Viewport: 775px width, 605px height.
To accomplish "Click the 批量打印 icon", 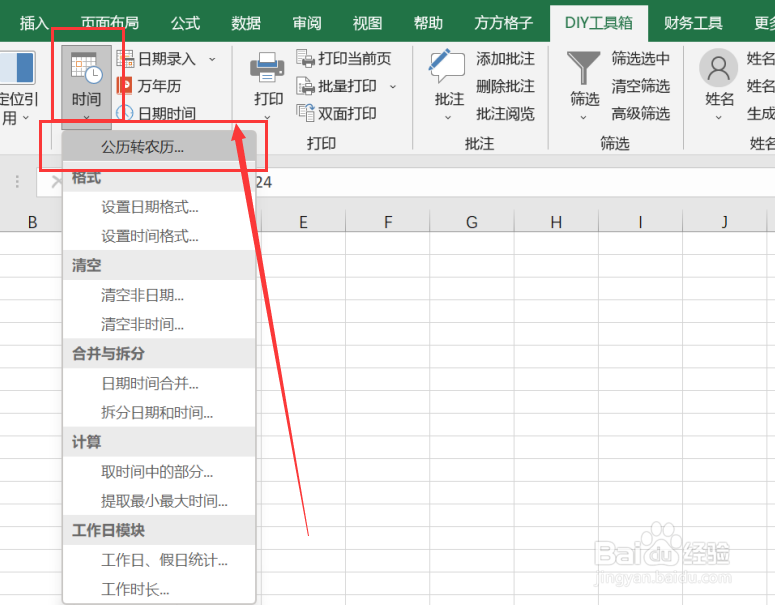I will point(305,86).
